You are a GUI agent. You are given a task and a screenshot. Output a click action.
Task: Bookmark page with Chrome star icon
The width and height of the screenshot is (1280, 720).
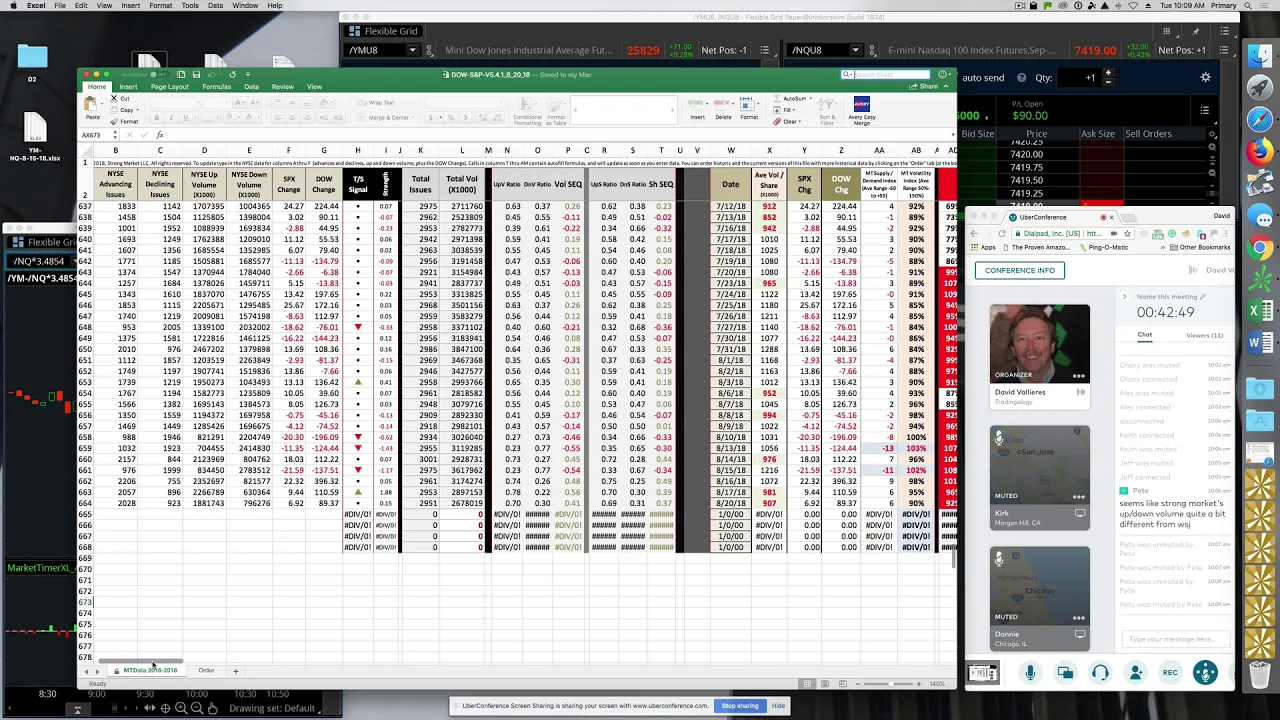pos(1126,234)
